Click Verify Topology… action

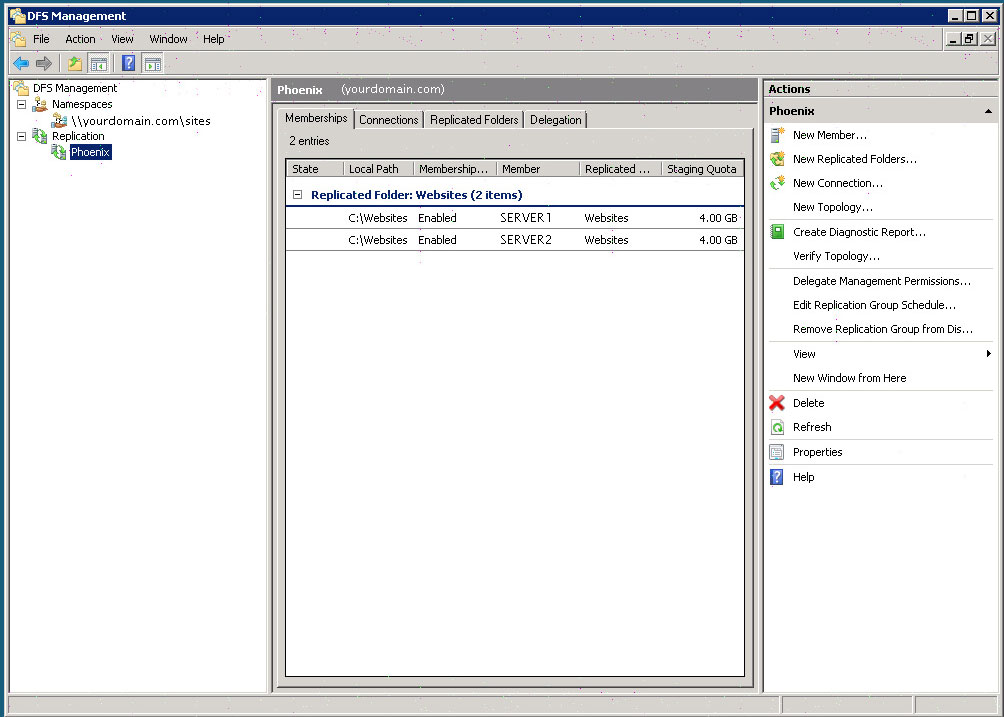point(836,256)
